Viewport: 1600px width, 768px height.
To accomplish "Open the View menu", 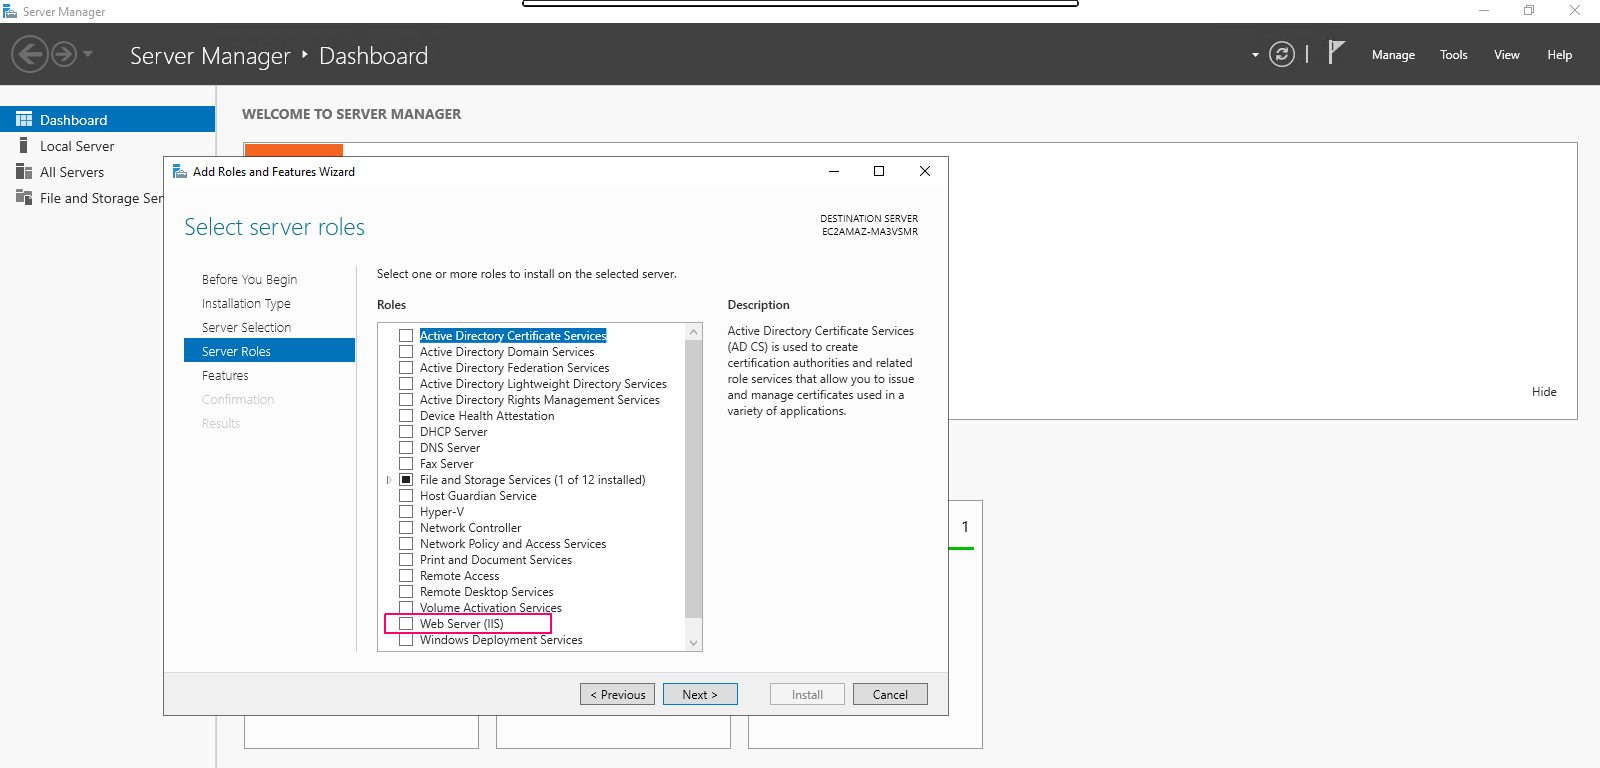I will click(x=1507, y=55).
